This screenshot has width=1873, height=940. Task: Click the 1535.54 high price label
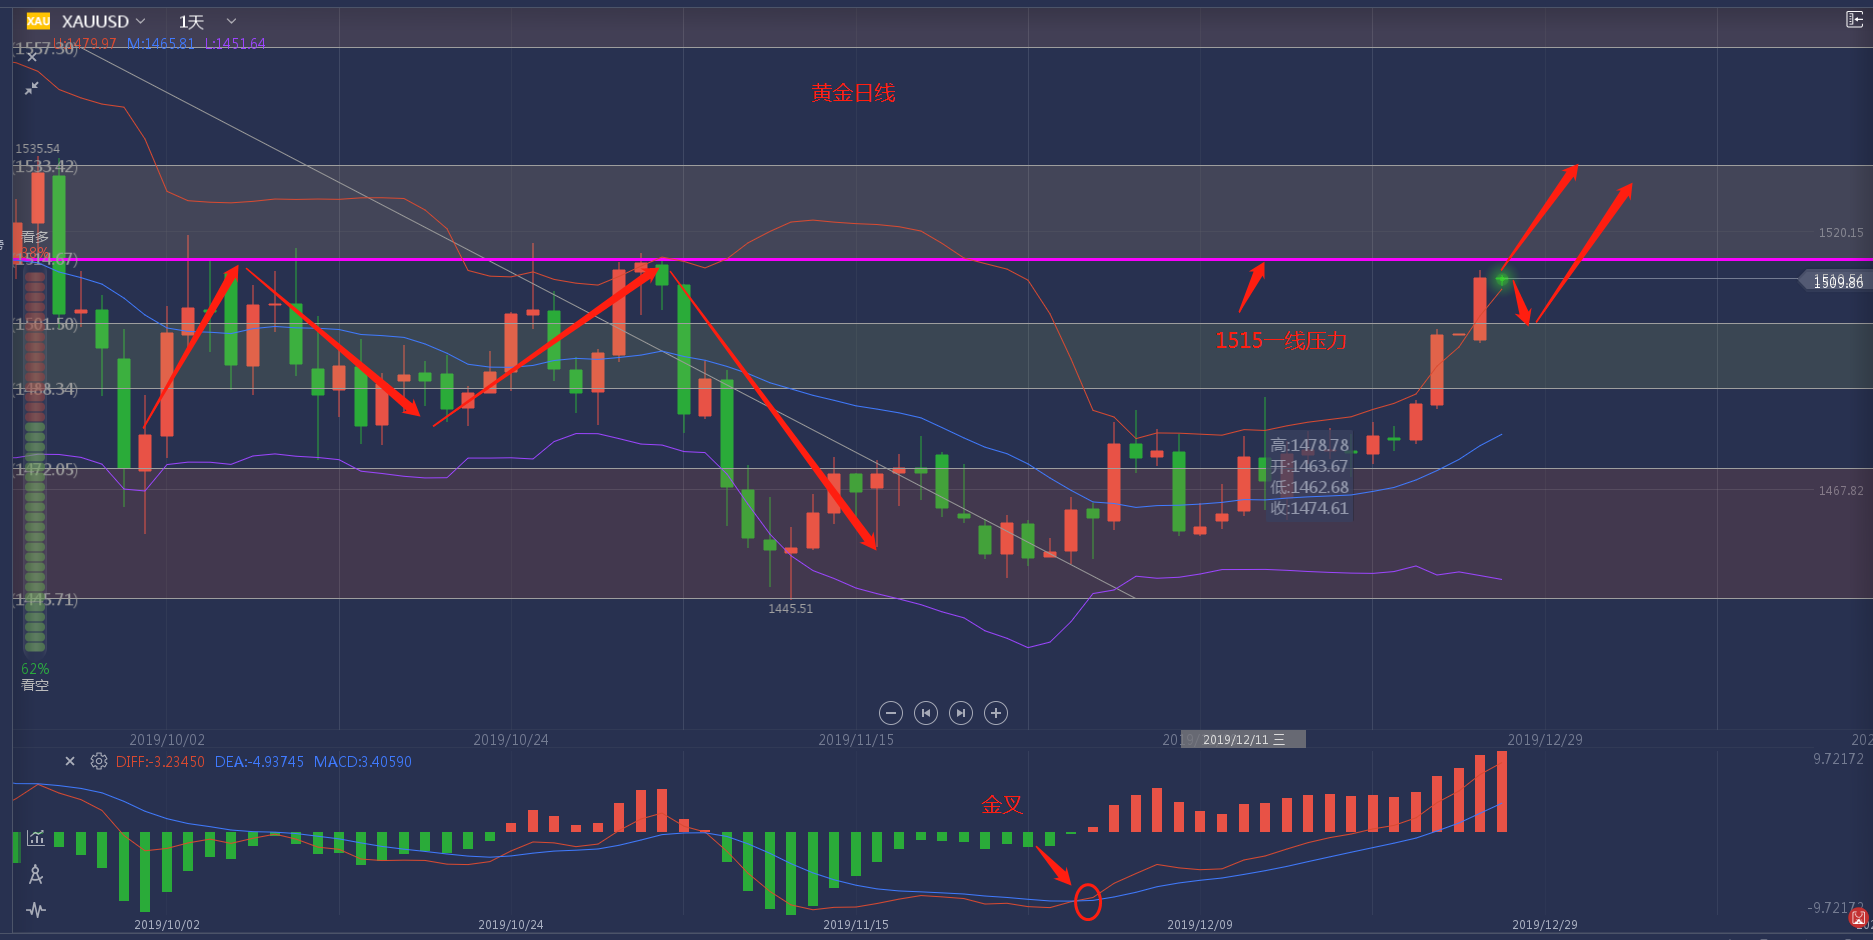click(38, 149)
